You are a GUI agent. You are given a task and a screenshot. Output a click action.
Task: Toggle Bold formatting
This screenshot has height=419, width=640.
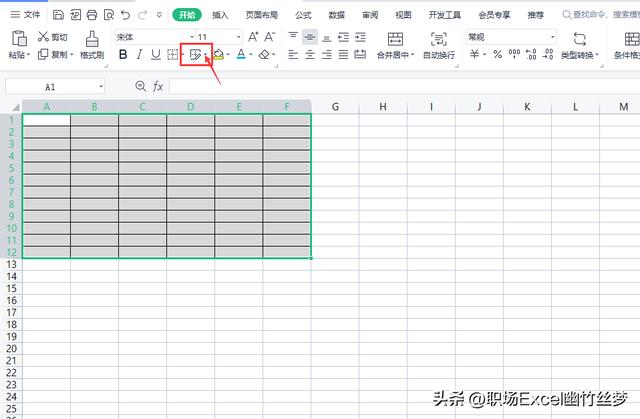[123, 54]
